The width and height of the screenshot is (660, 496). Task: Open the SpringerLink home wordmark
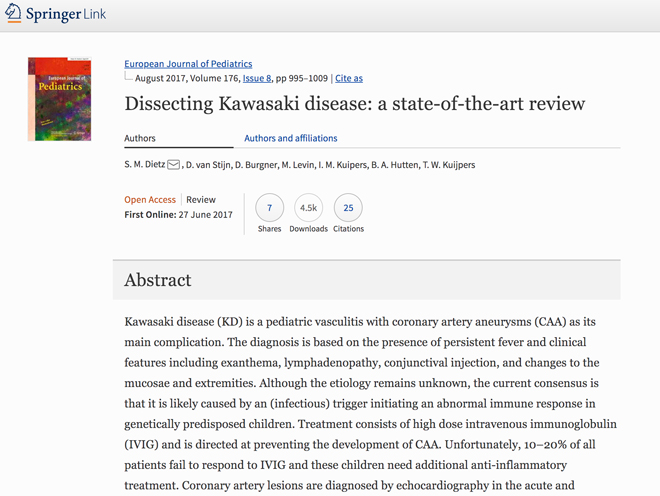(66, 14)
